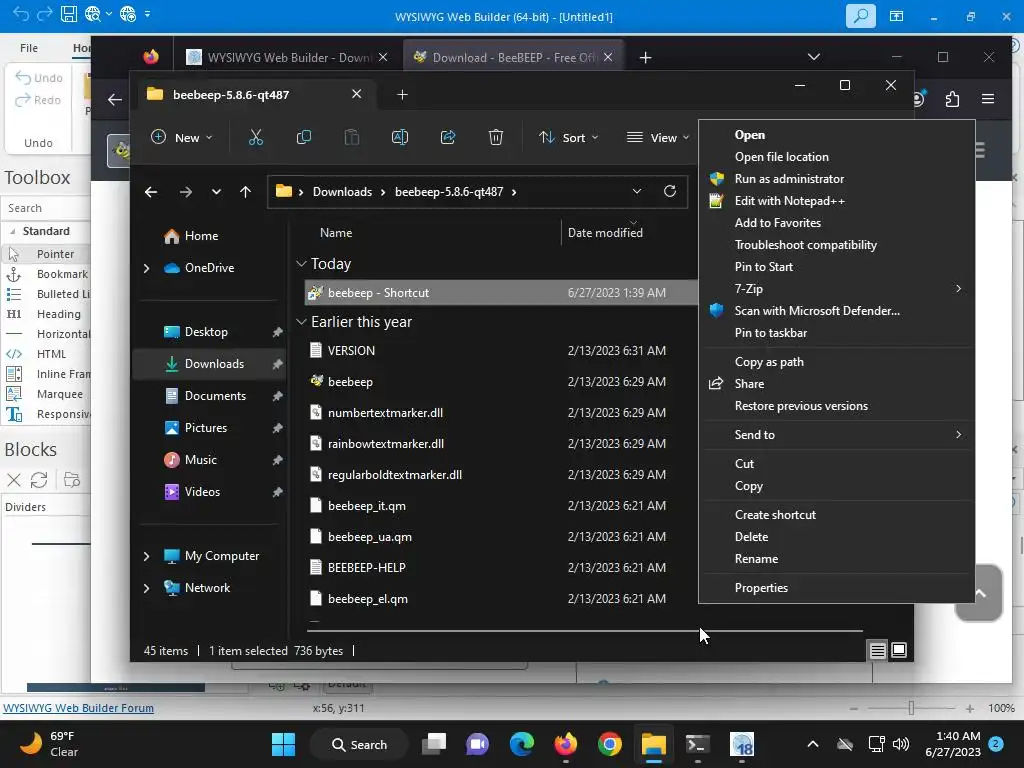This screenshot has width=1024, height=768.
Task: Open Downloads in navigation pane
Action: click(210, 364)
